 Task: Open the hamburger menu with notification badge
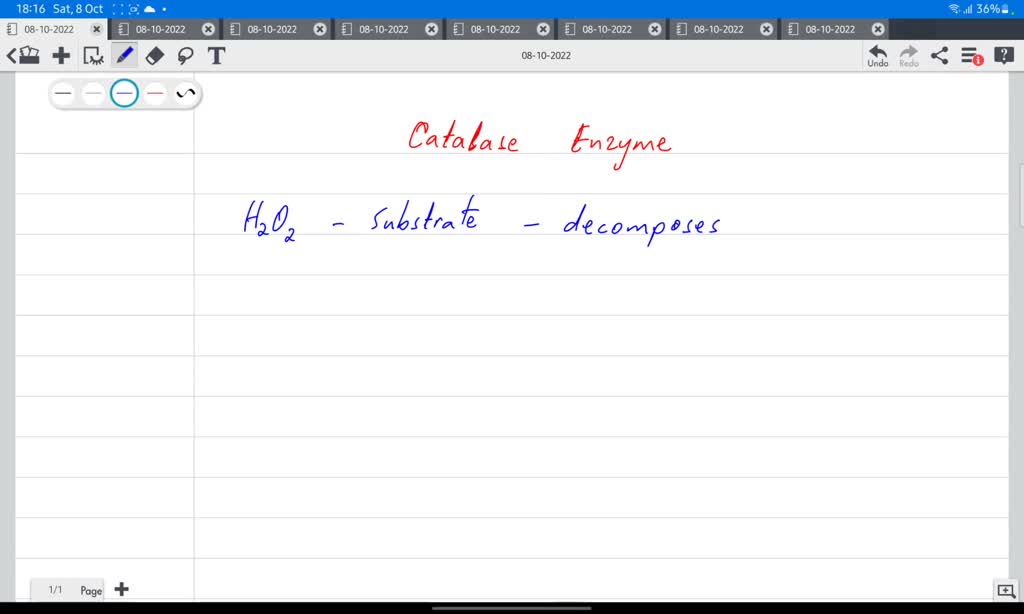coord(968,55)
